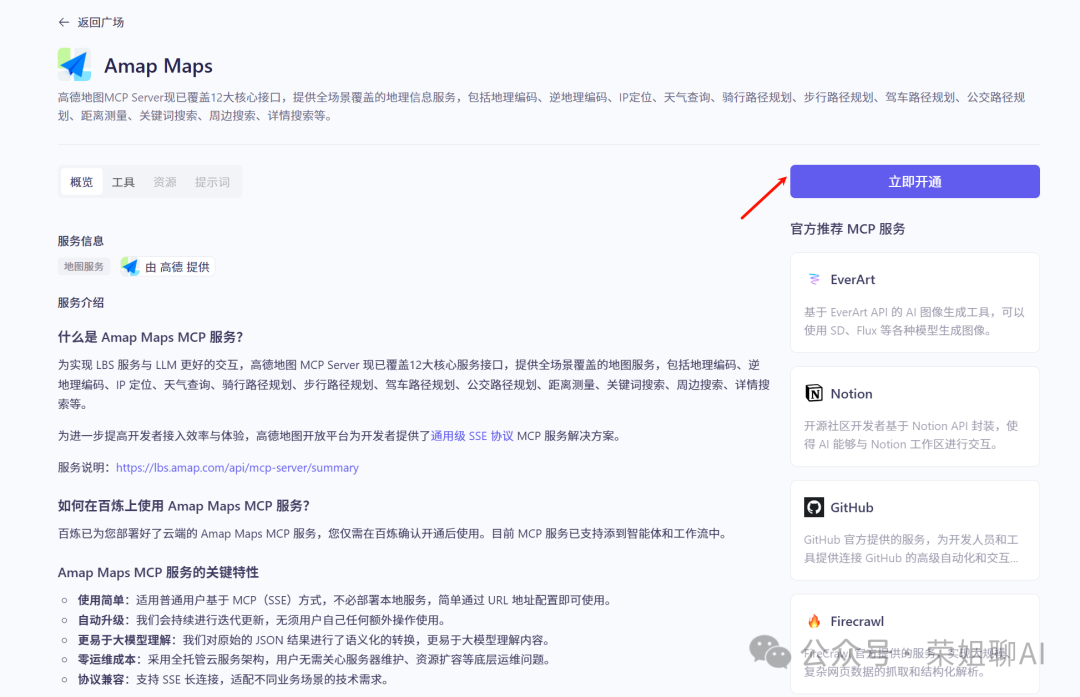Open the Notion recommended service card
The width and height of the screenshot is (1080, 697).
[914, 415]
